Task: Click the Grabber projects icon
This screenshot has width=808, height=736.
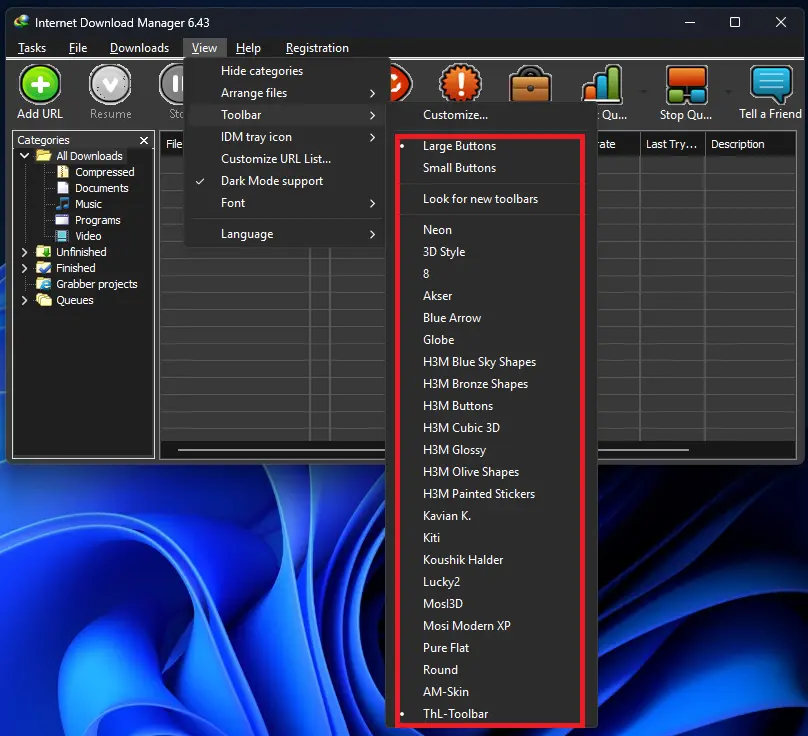Action: [x=44, y=283]
